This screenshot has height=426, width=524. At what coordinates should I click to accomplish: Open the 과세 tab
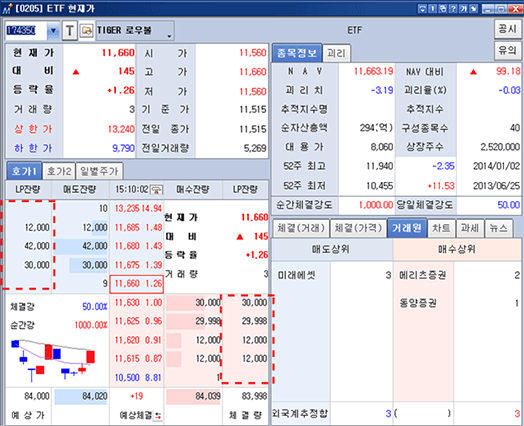tap(470, 228)
